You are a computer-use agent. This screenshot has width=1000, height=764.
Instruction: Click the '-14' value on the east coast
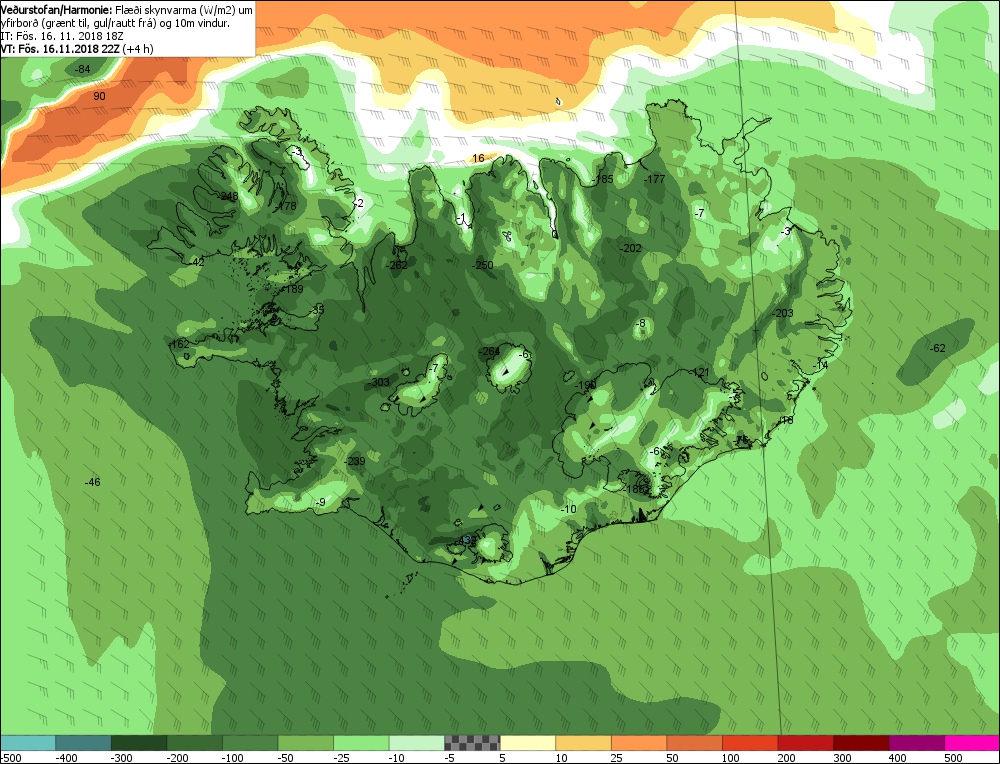point(821,365)
